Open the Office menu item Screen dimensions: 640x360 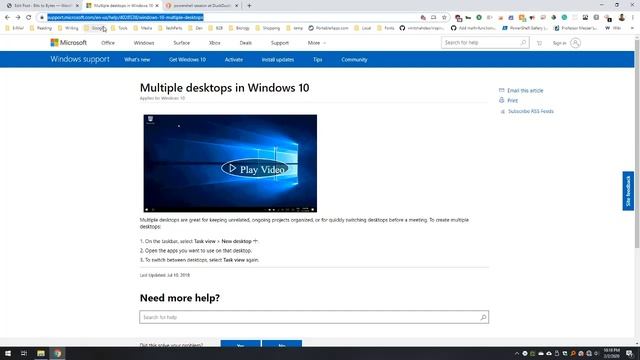point(108,43)
